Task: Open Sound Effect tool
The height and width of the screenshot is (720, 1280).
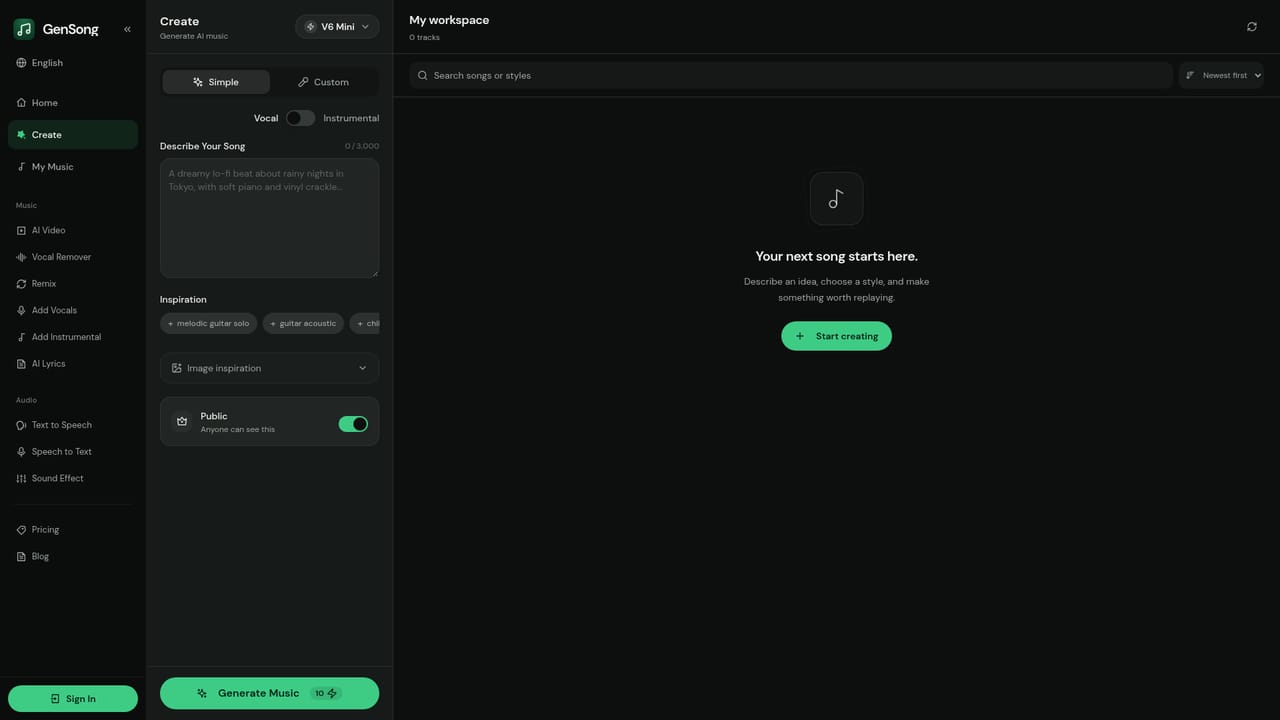Action: (72, 478)
